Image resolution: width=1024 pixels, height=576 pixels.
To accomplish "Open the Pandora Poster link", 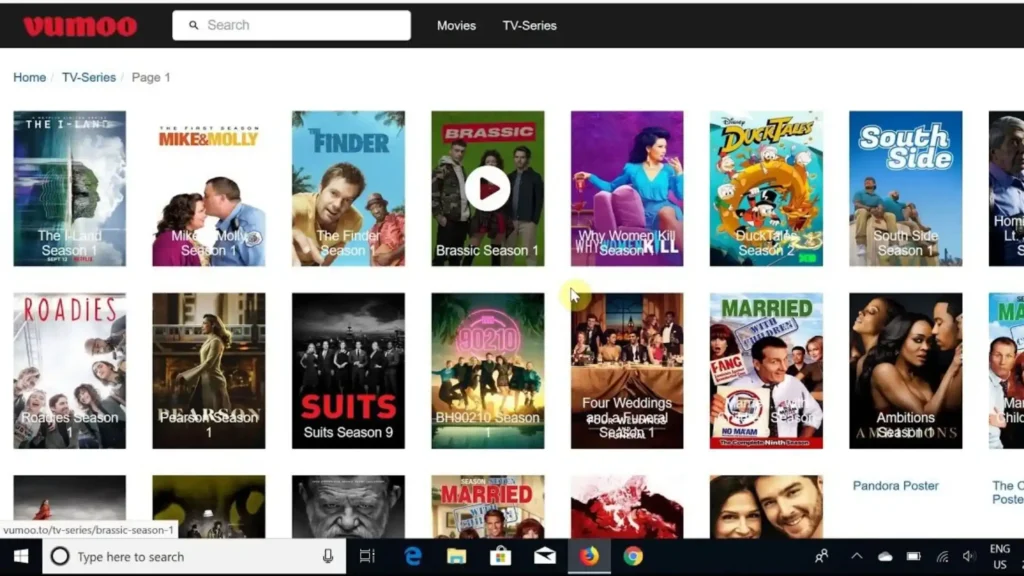I will click(x=895, y=486).
